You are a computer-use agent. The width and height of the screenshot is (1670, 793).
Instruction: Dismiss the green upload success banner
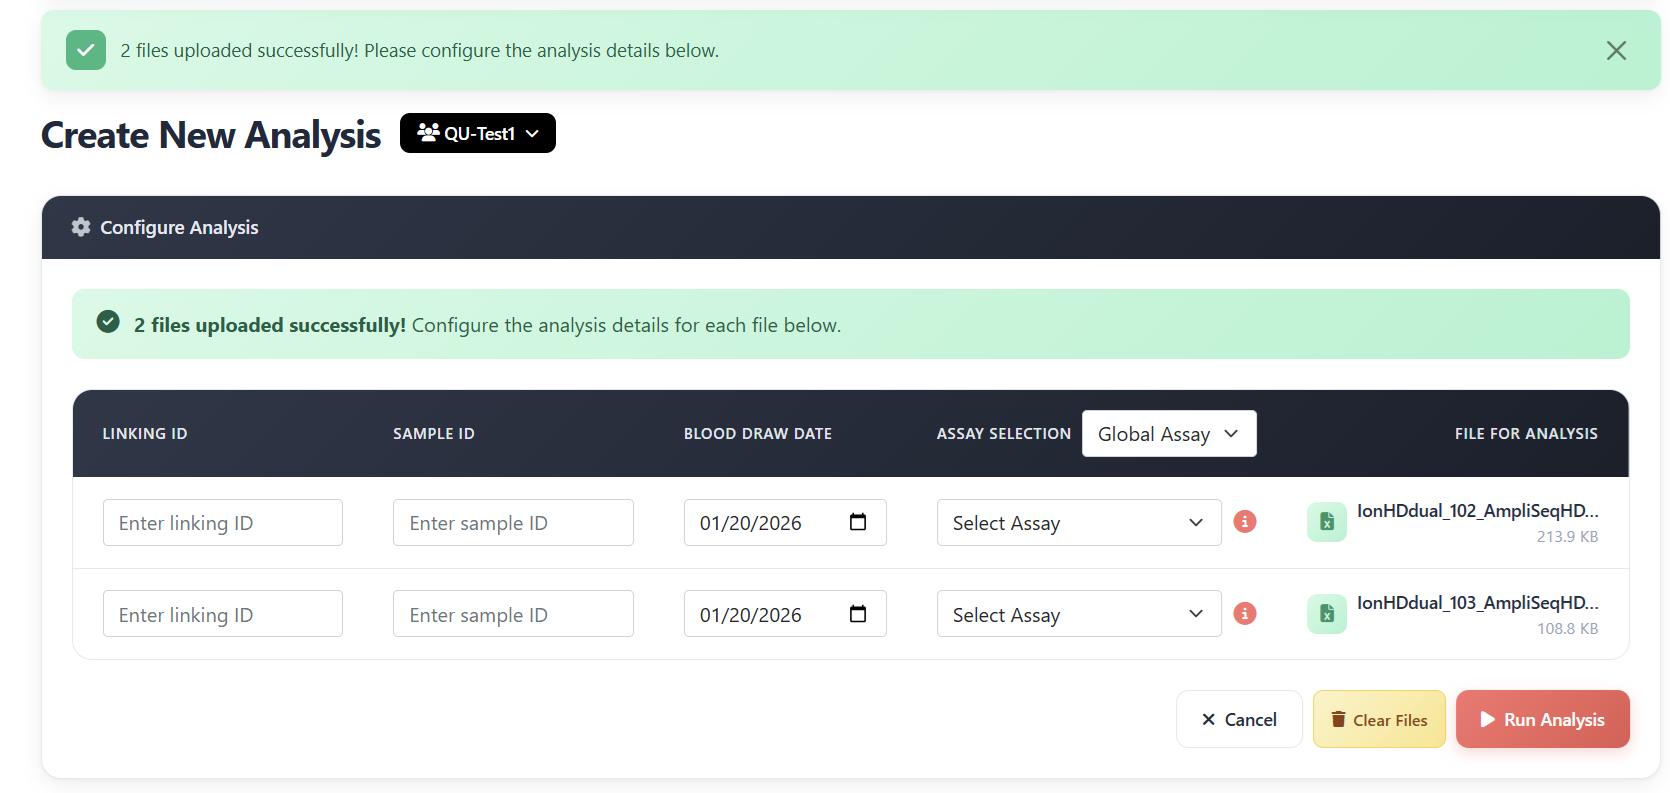point(1615,51)
